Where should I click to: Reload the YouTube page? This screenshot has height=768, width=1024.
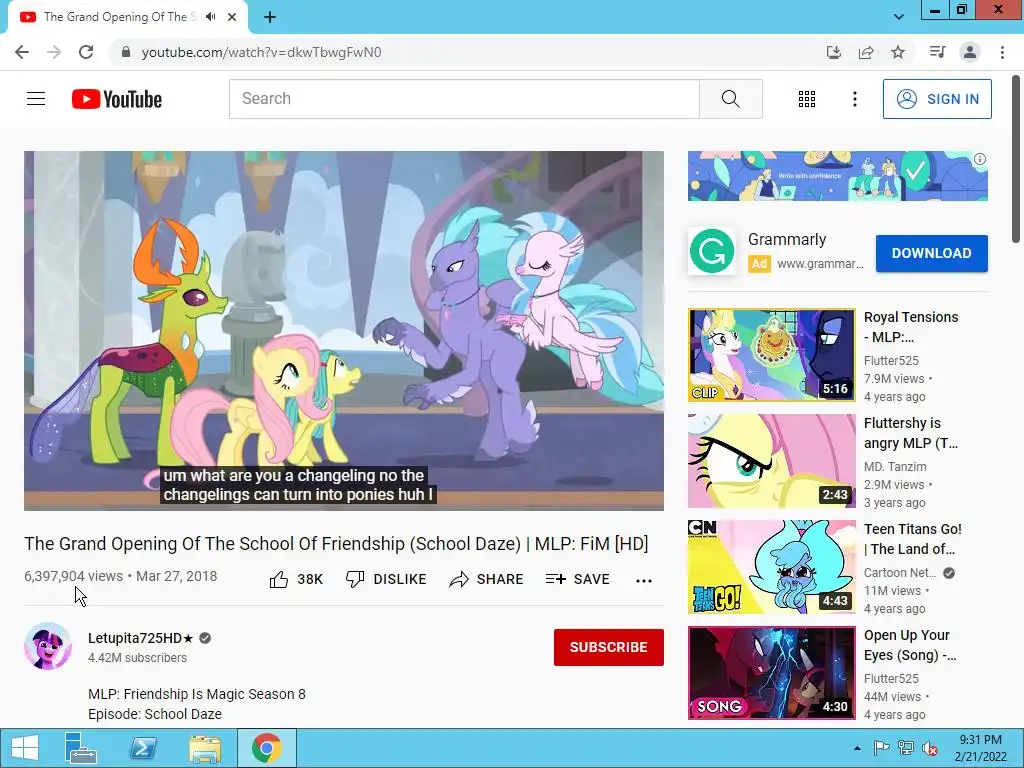(86, 52)
